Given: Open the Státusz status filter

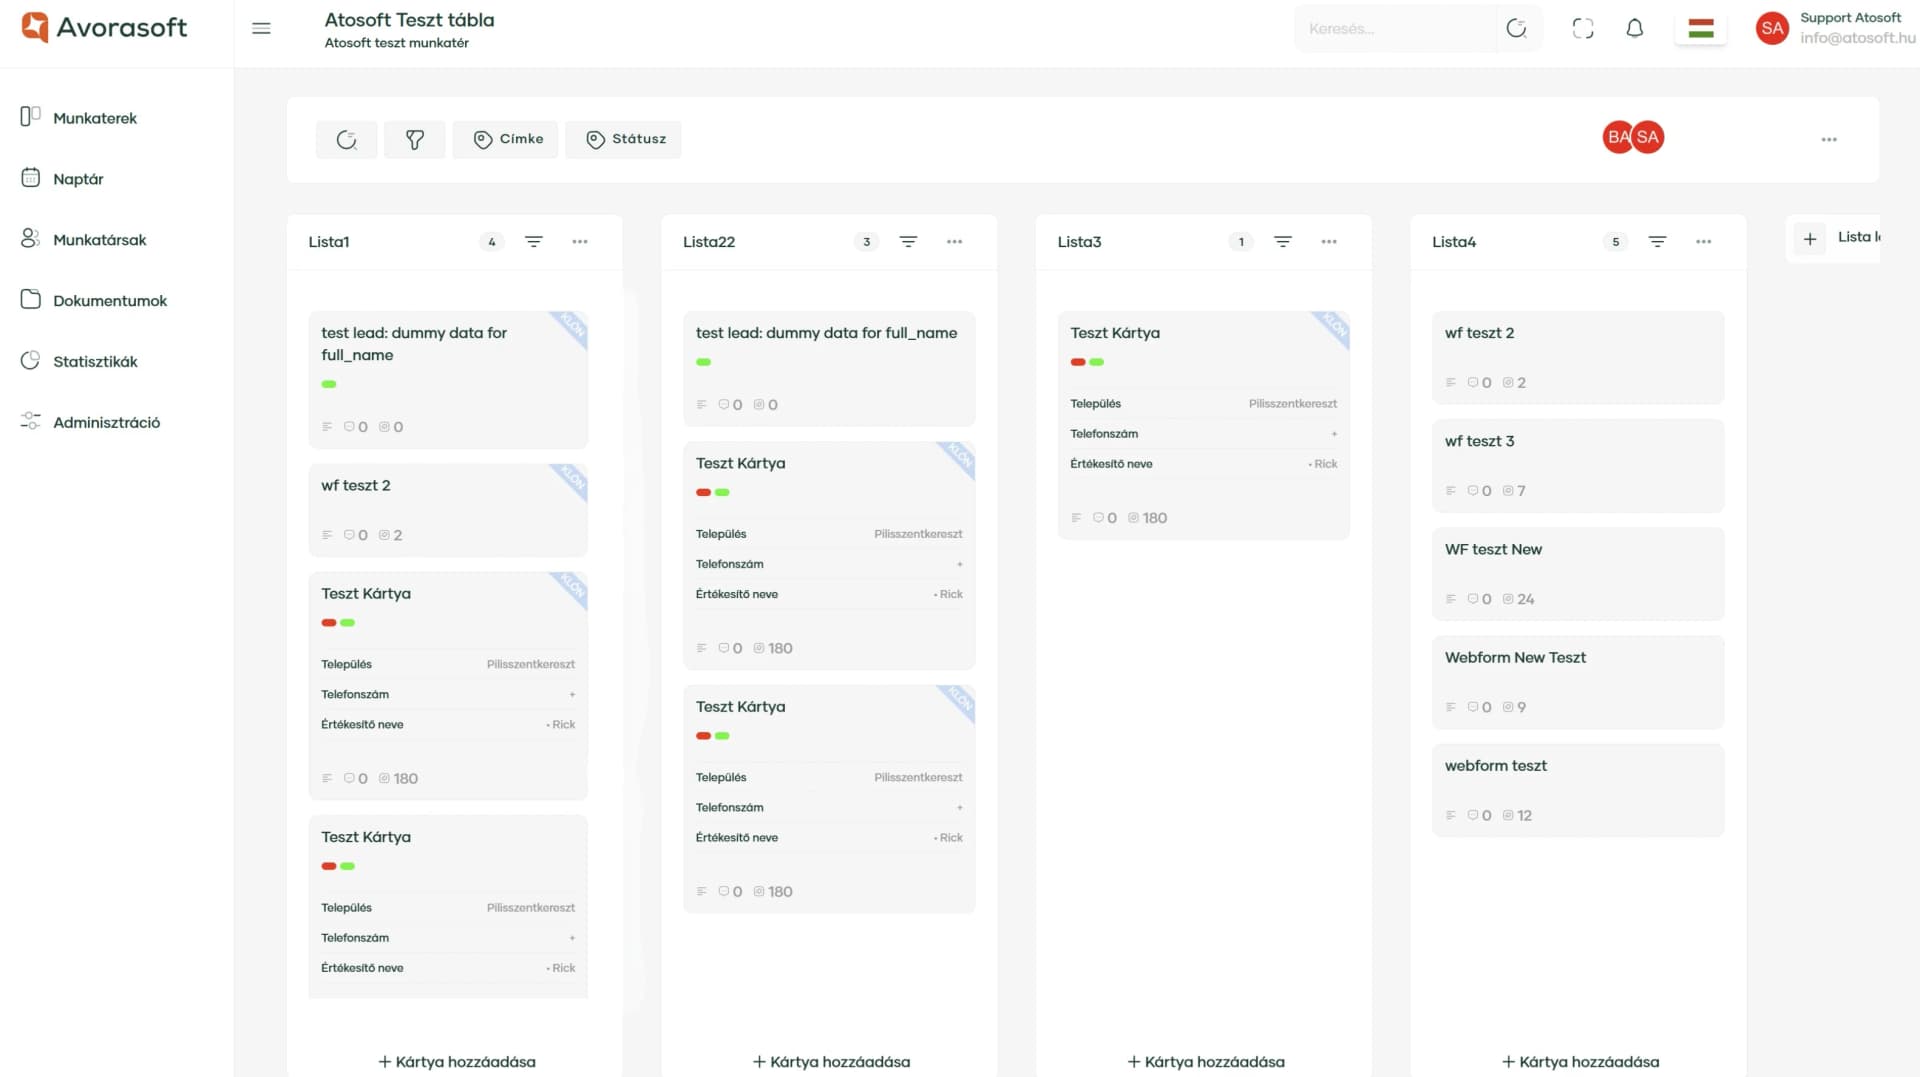Looking at the screenshot, I should tap(625, 139).
